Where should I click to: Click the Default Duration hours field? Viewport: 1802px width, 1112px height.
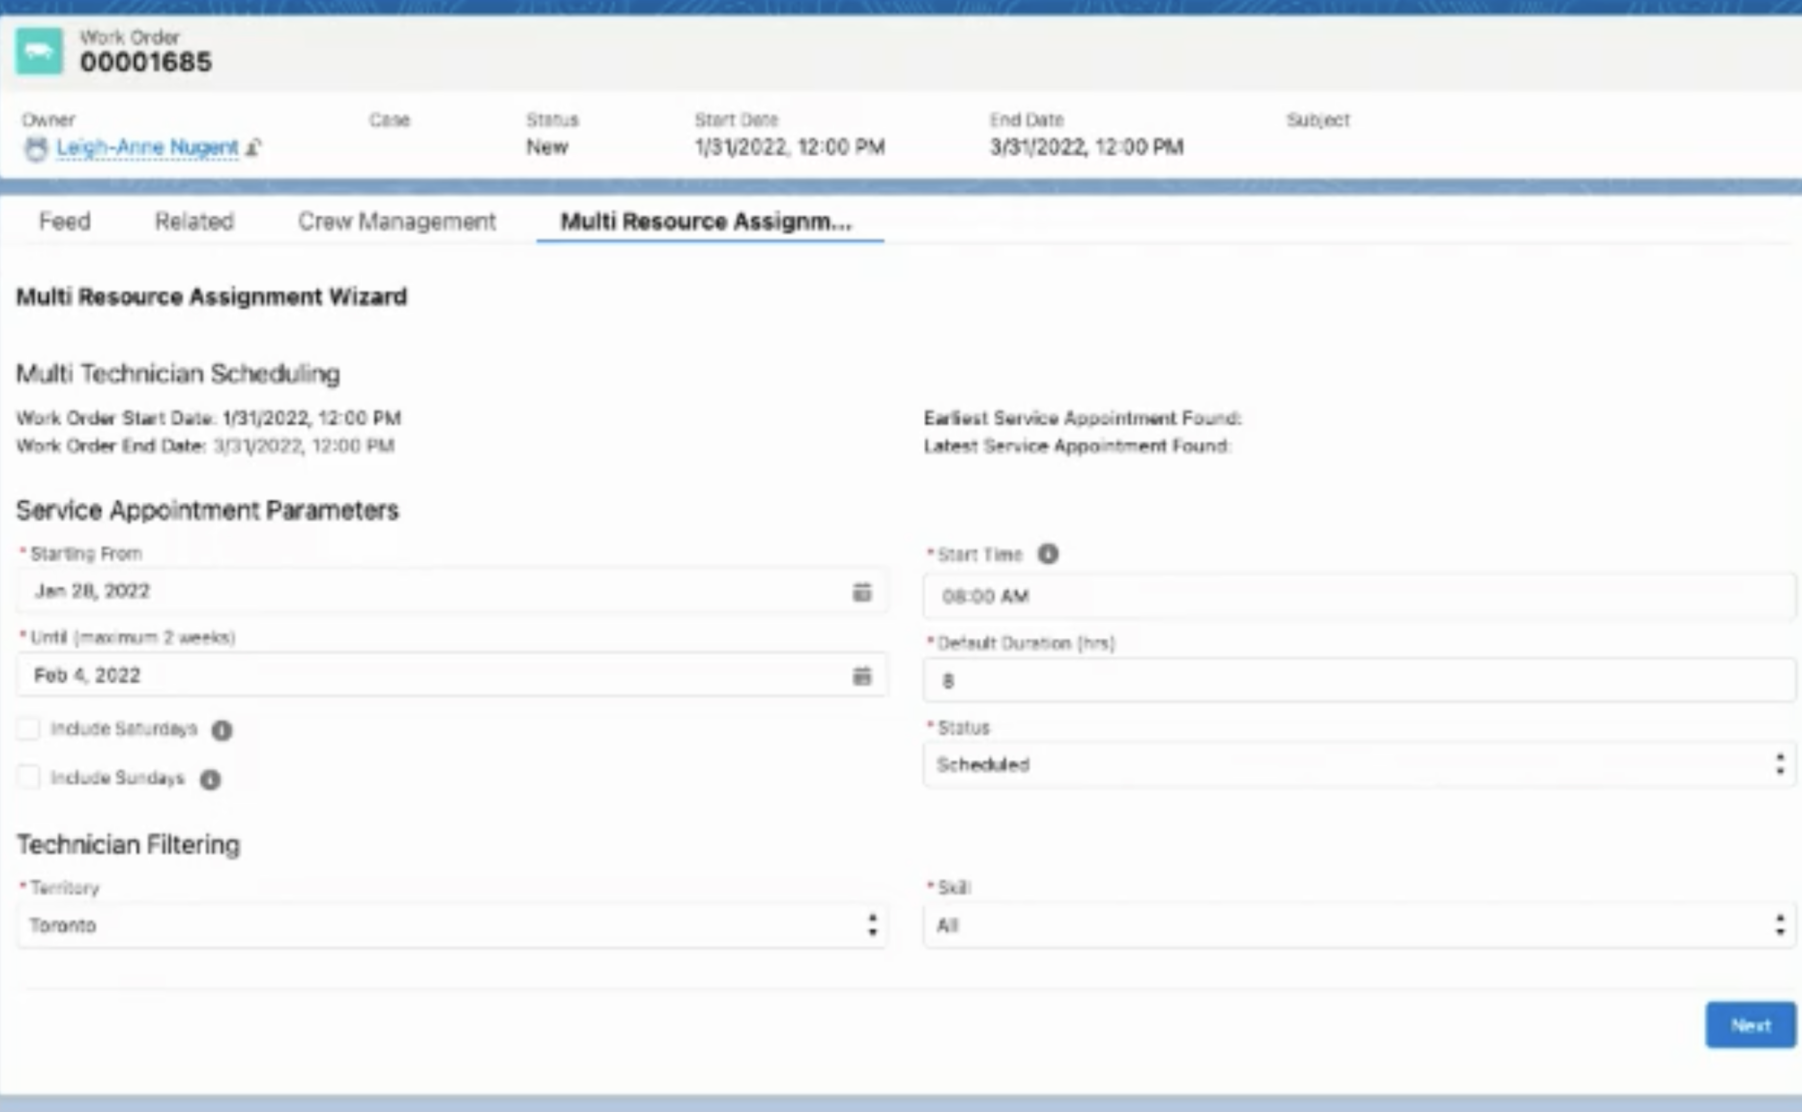(1358, 681)
